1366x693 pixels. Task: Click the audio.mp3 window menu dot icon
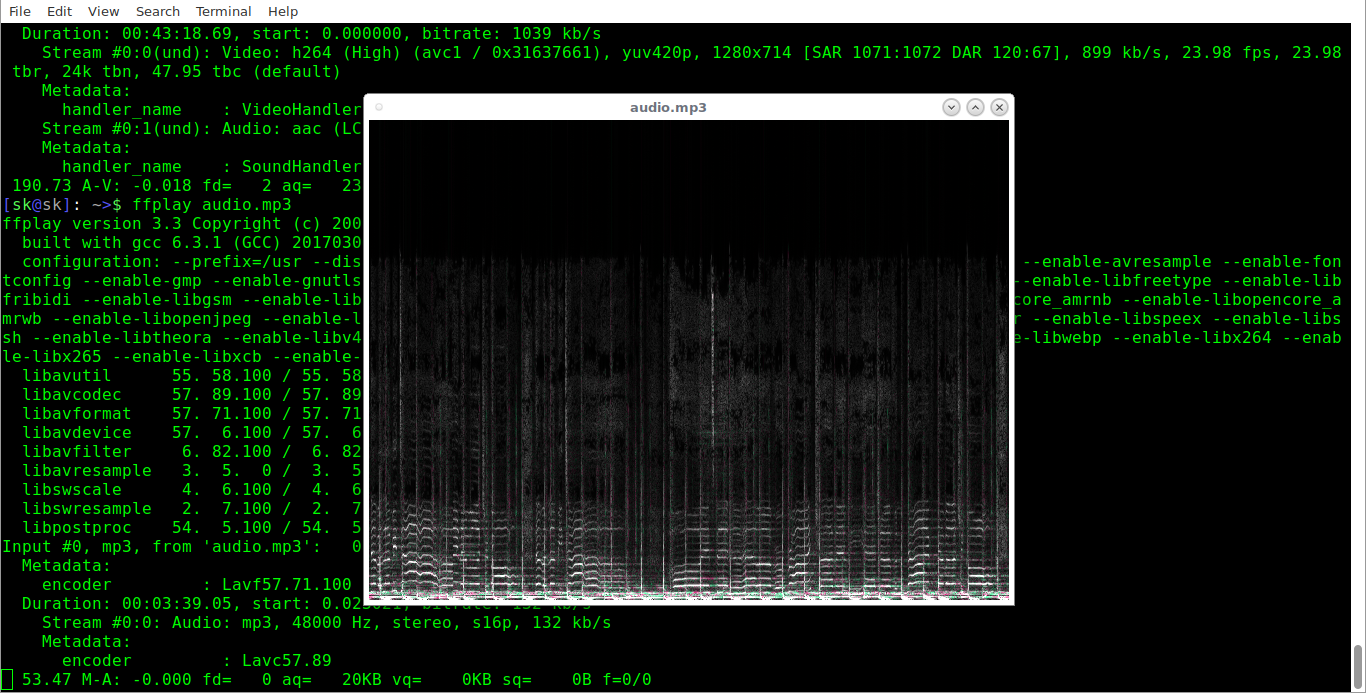coord(379,107)
